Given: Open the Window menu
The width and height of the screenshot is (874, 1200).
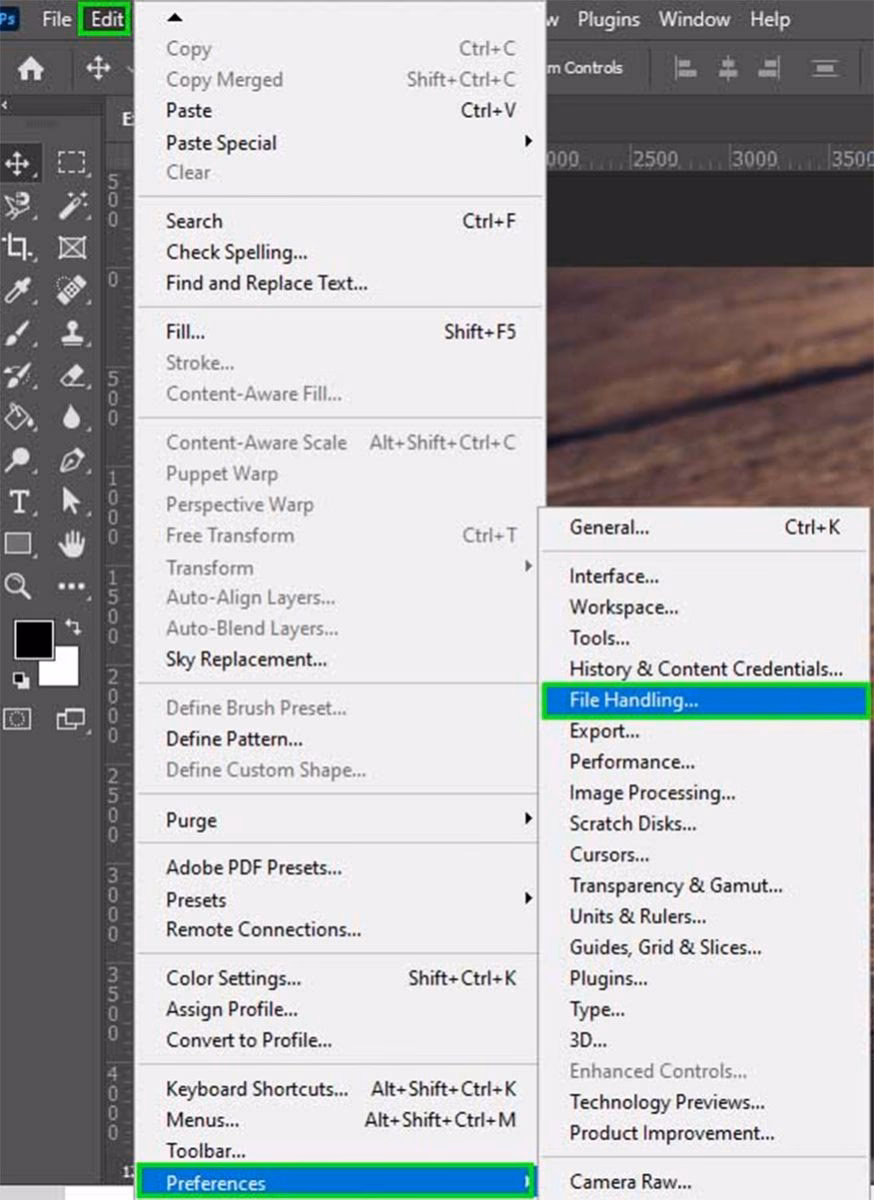Looking at the screenshot, I should (x=694, y=19).
